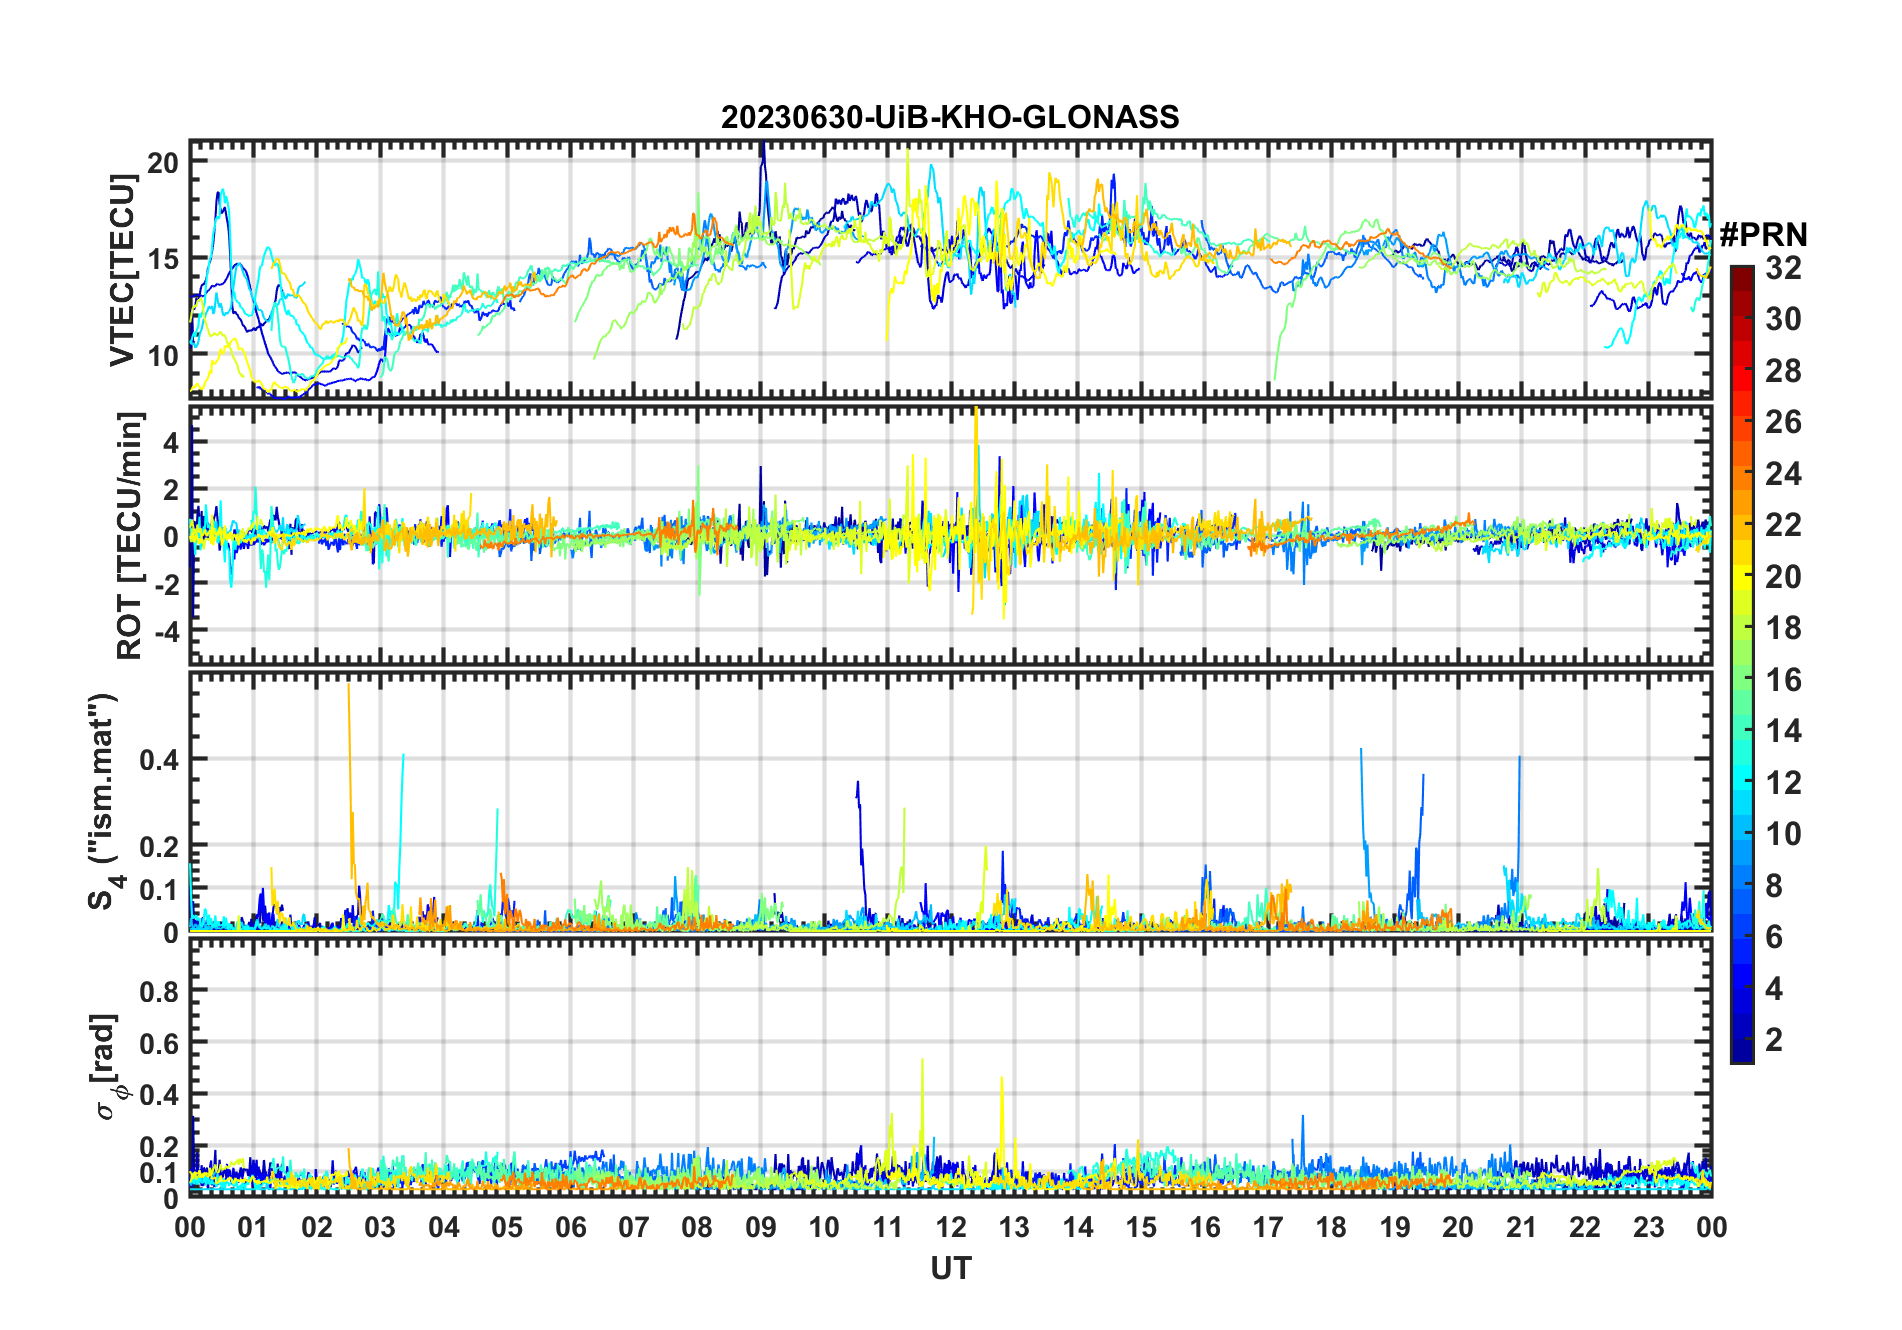Click the 20 tick on VTEC axis
Image resolution: width=1902 pixels, height=1330 pixels.
(163, 163)
